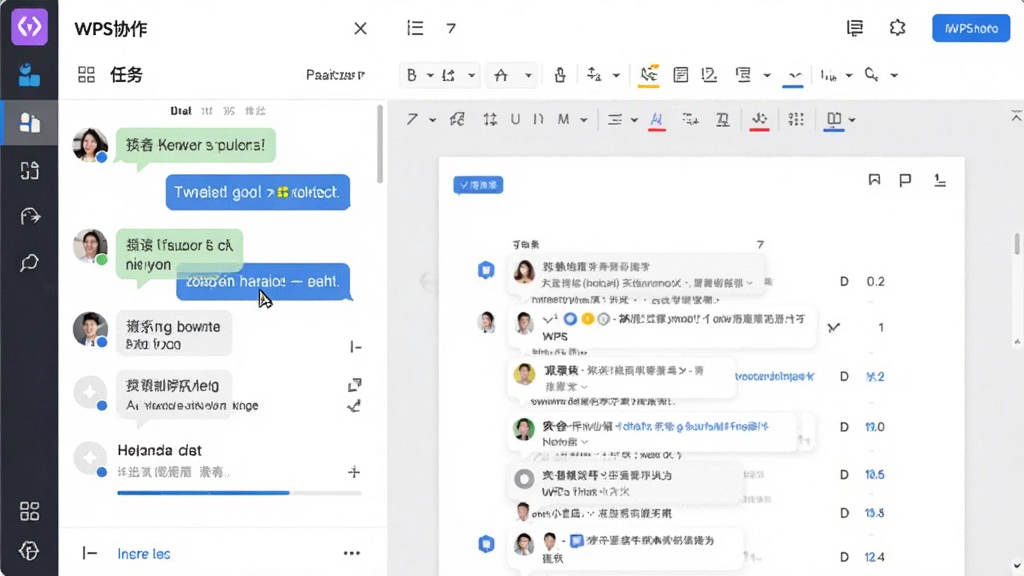Click the checkmark beside value 1
The width and height of the screenshot is (1024, 576).
click(833, 327)
